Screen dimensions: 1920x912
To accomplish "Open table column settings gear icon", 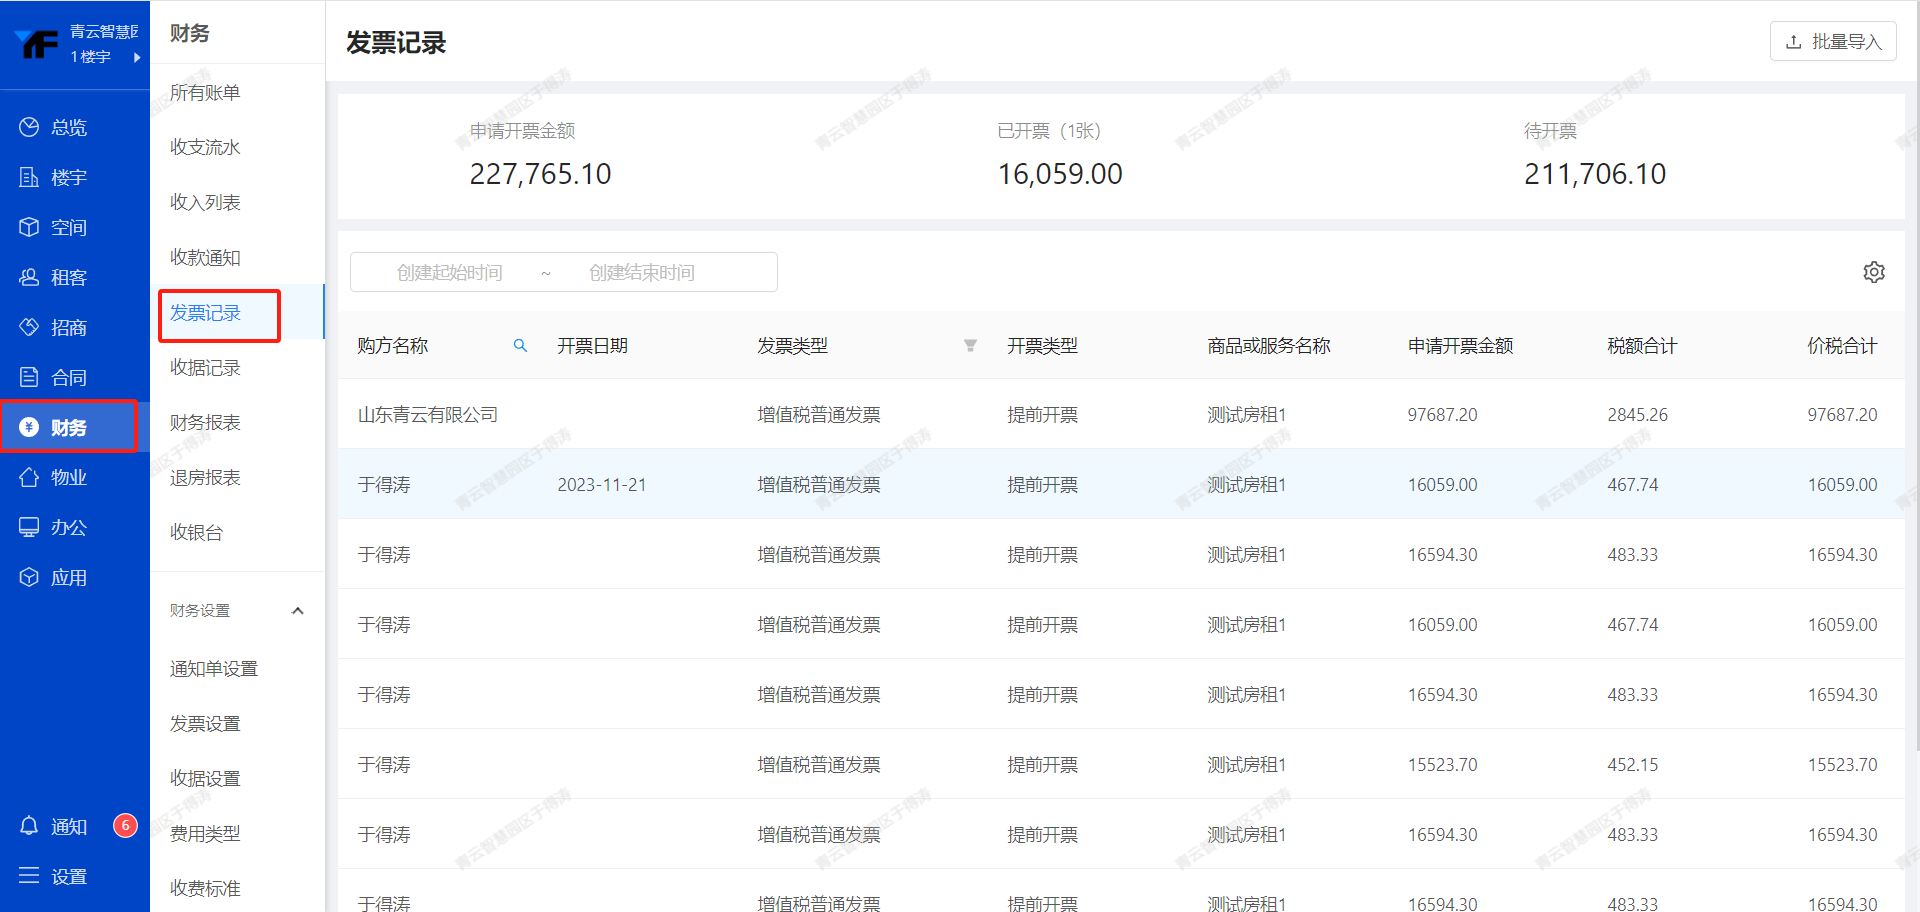I will [1873, 272].
